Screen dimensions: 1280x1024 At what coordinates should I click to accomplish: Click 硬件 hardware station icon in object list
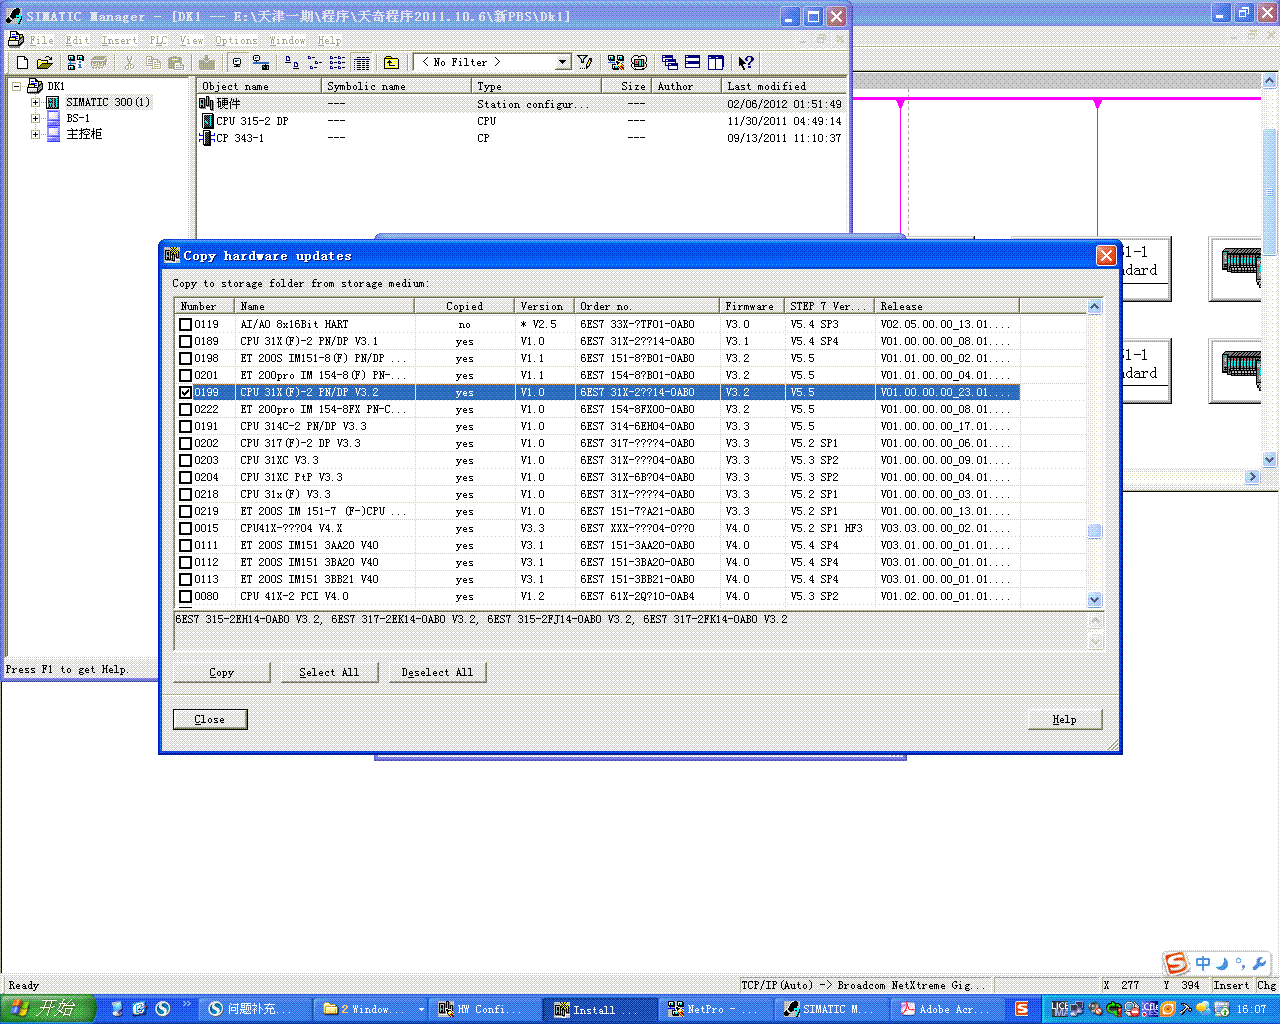207,103
